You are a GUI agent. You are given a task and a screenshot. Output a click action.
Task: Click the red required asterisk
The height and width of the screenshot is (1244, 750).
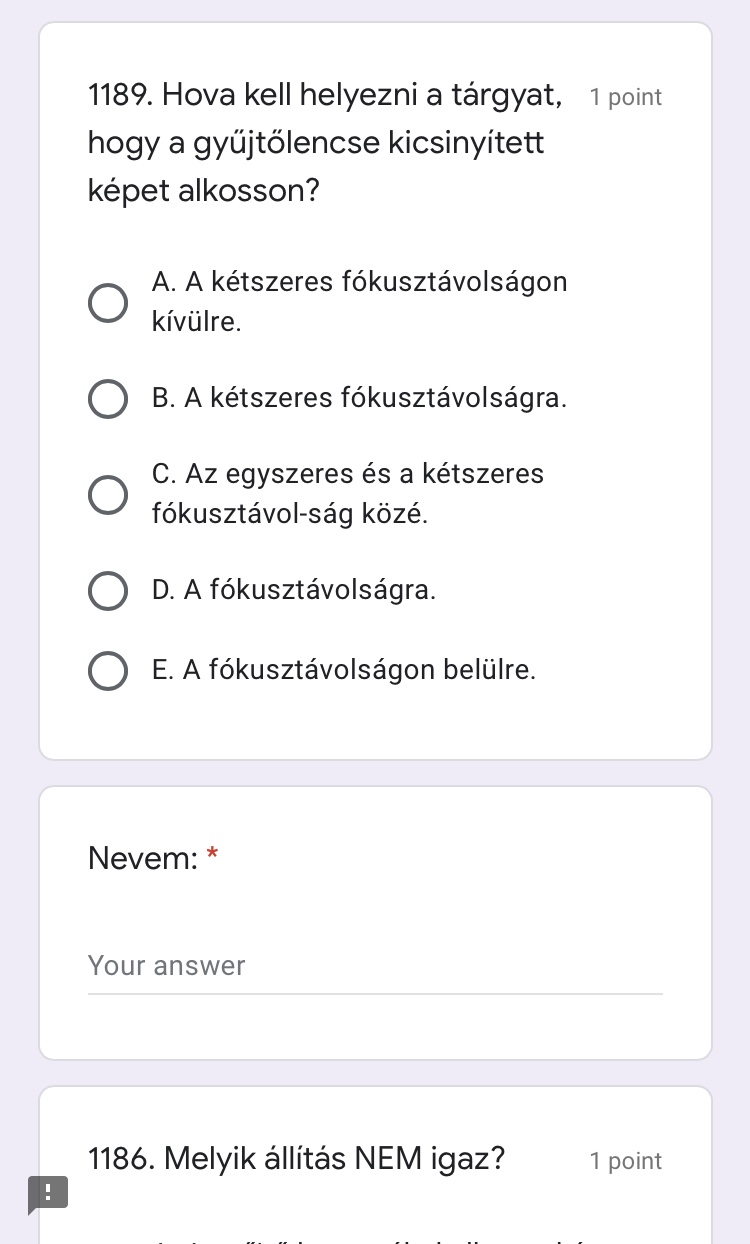point(212,856)
